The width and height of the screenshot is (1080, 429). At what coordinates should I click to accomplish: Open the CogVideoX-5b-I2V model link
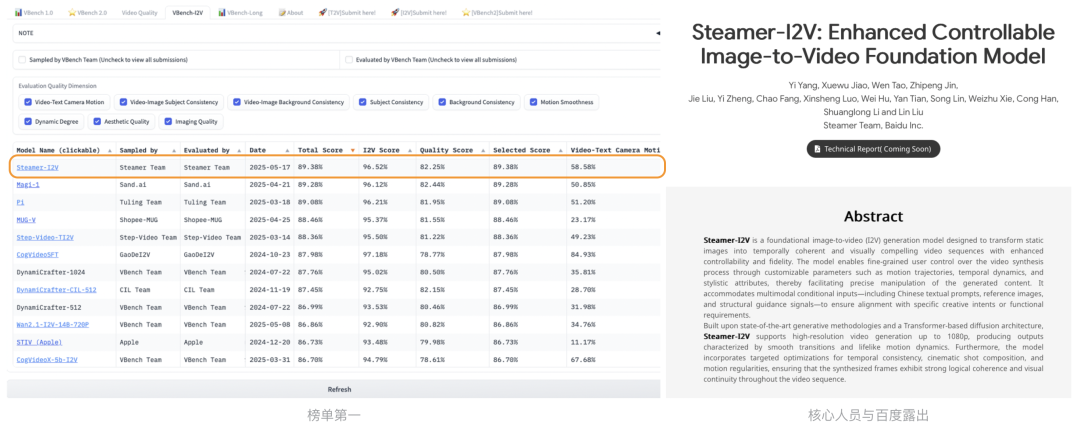47,359
